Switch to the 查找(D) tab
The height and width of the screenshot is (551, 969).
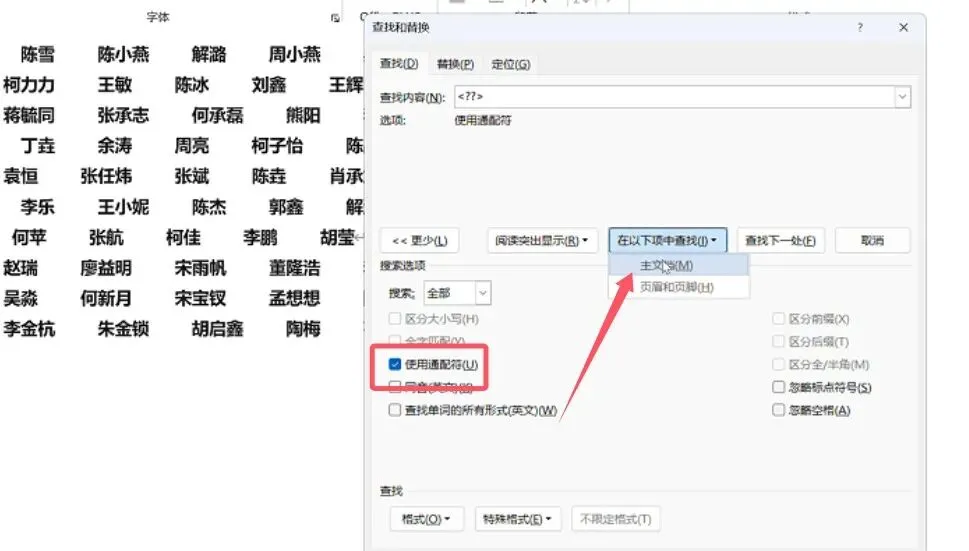399,64
